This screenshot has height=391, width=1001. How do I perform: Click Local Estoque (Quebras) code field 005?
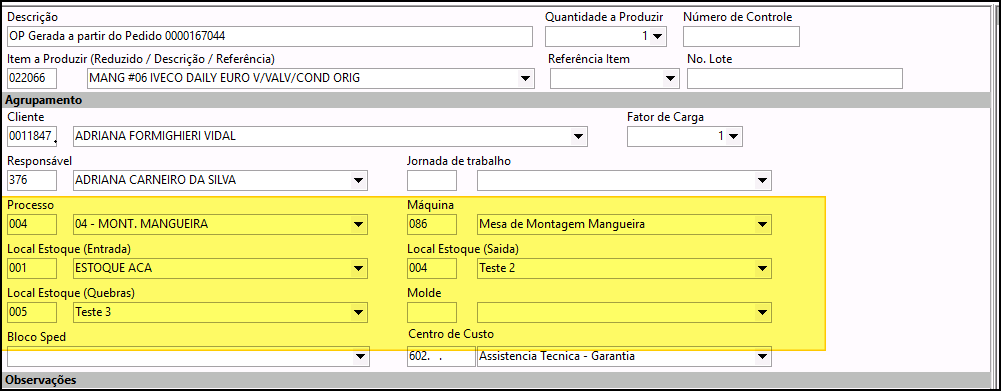pos(32,312)
